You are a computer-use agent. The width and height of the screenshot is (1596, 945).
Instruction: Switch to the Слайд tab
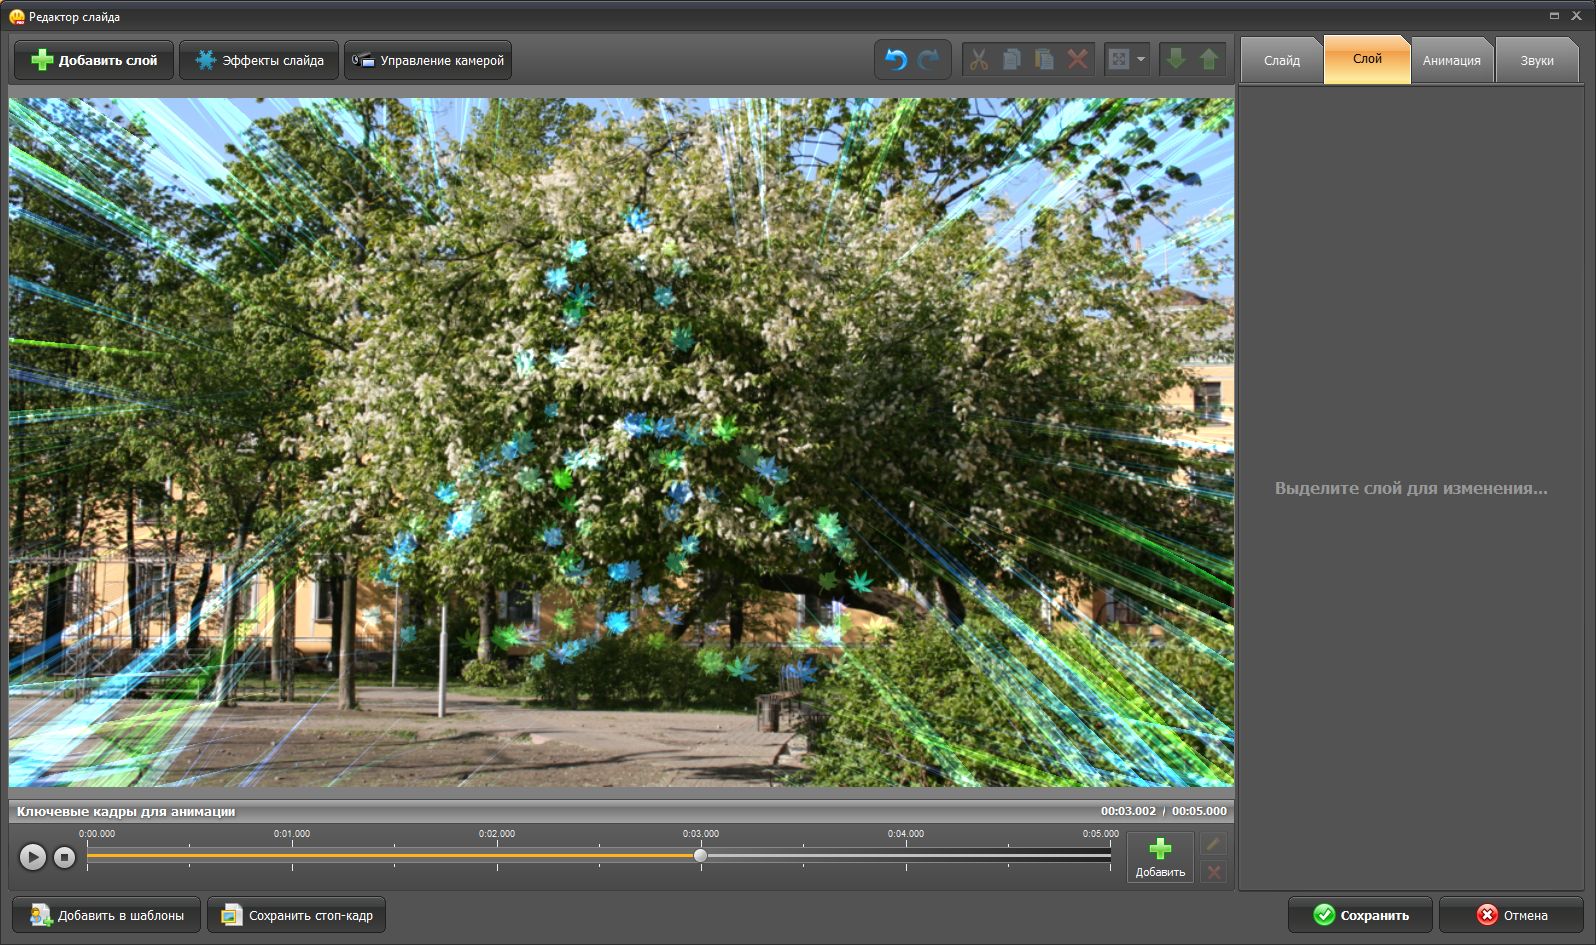[x=1281, y=61]
